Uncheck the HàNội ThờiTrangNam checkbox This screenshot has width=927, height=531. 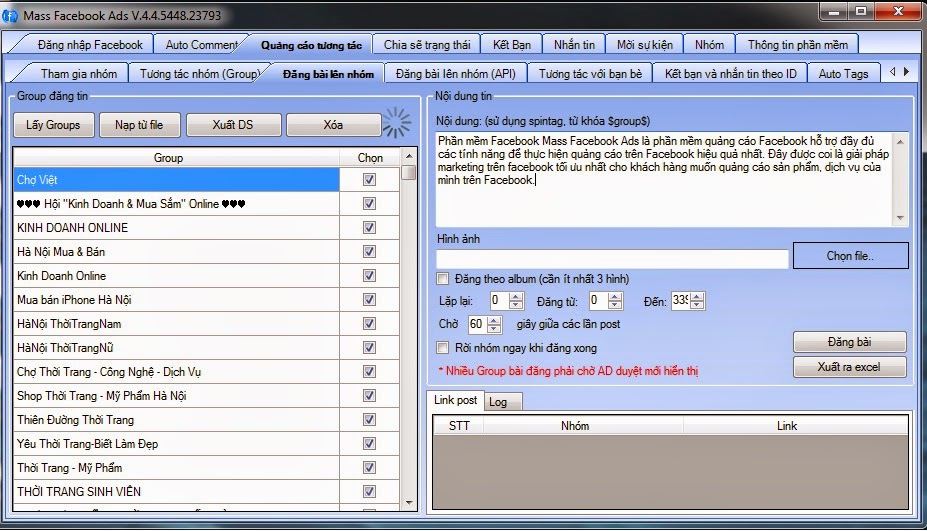click(x=369, y=324)
